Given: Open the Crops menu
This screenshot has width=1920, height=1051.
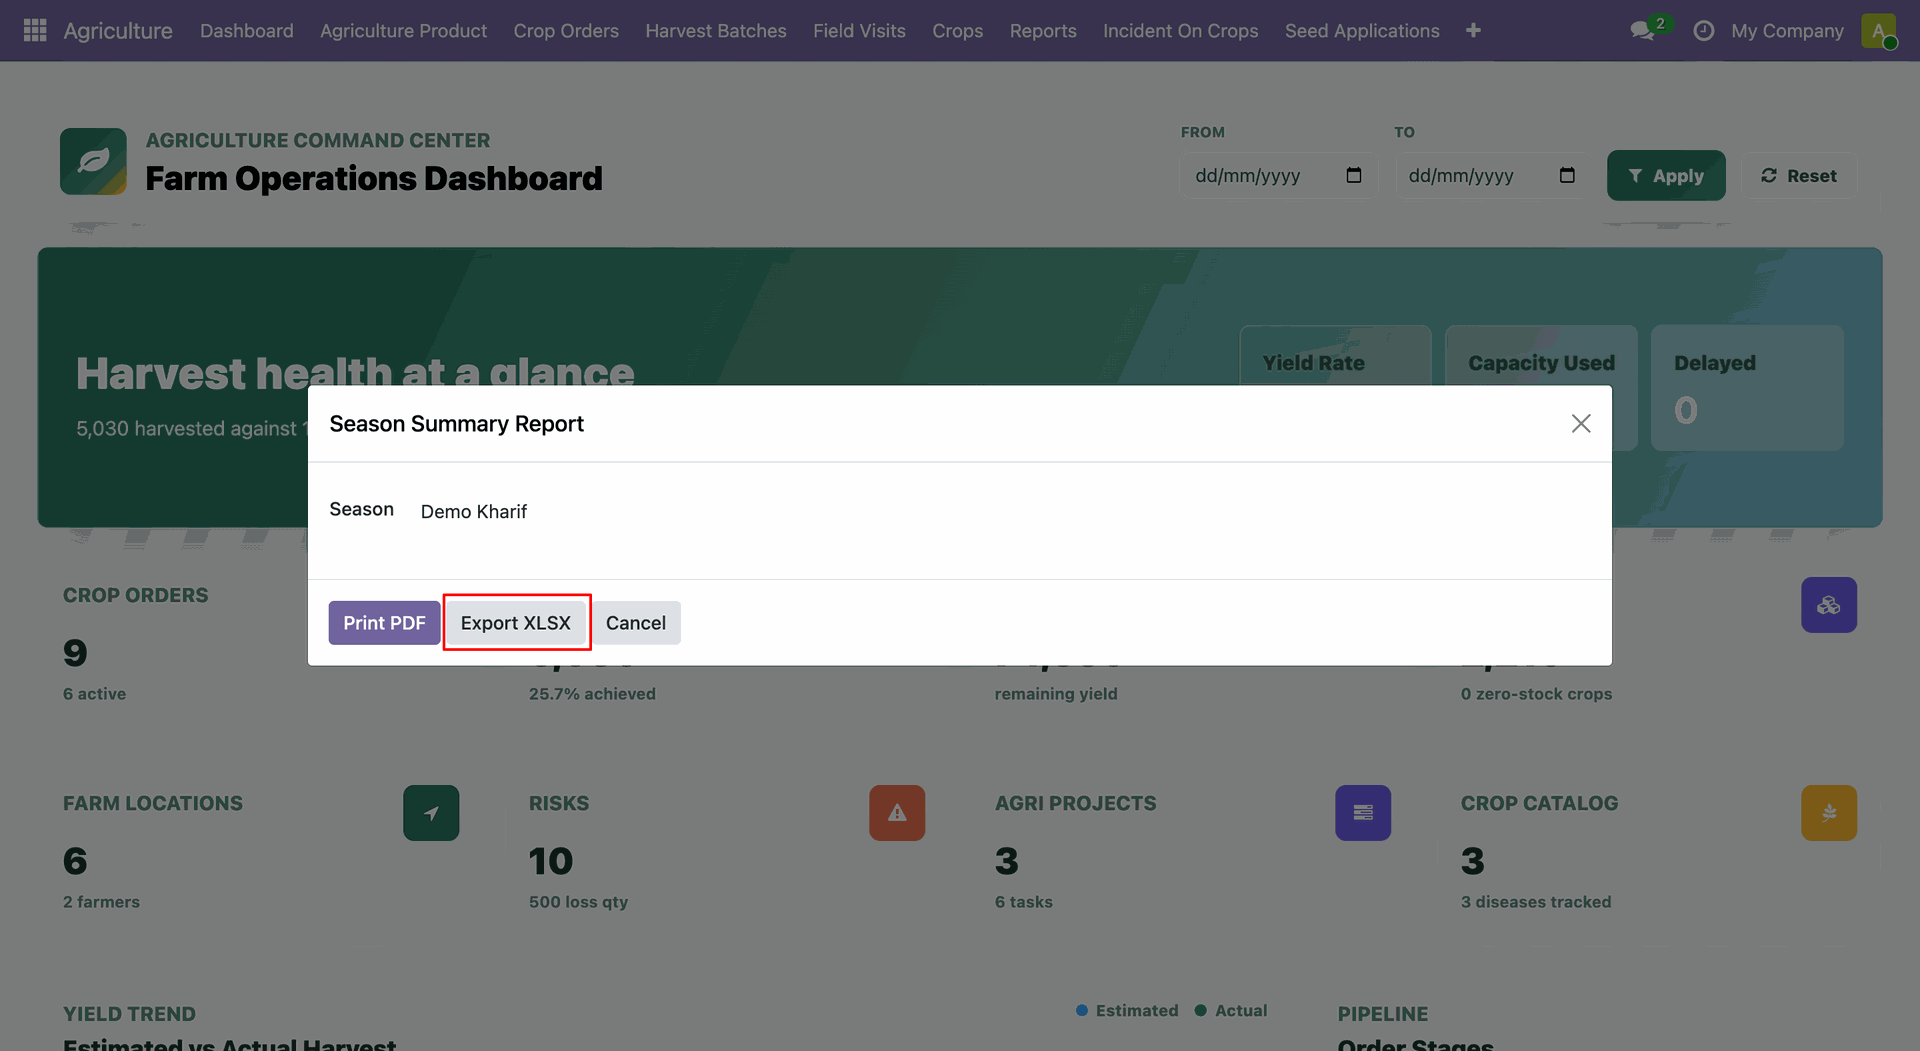Looking at the screenshot, I should [x=957, y=31].
